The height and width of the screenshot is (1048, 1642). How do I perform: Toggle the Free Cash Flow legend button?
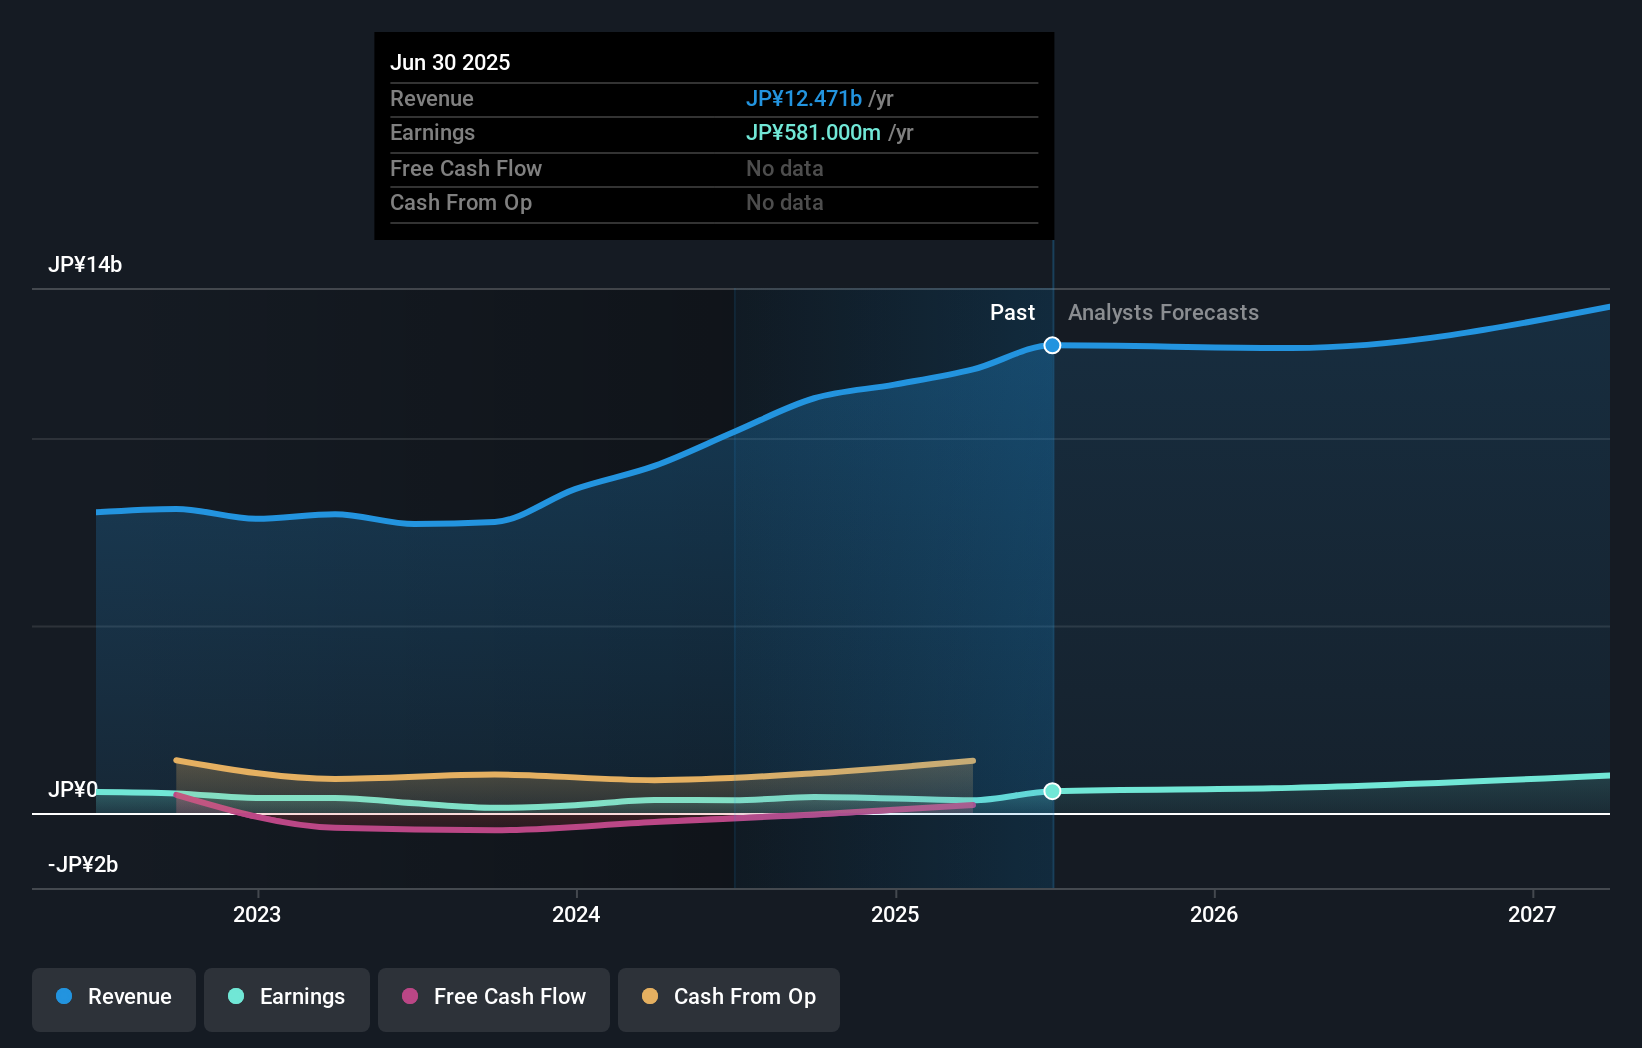pos(494,999)
